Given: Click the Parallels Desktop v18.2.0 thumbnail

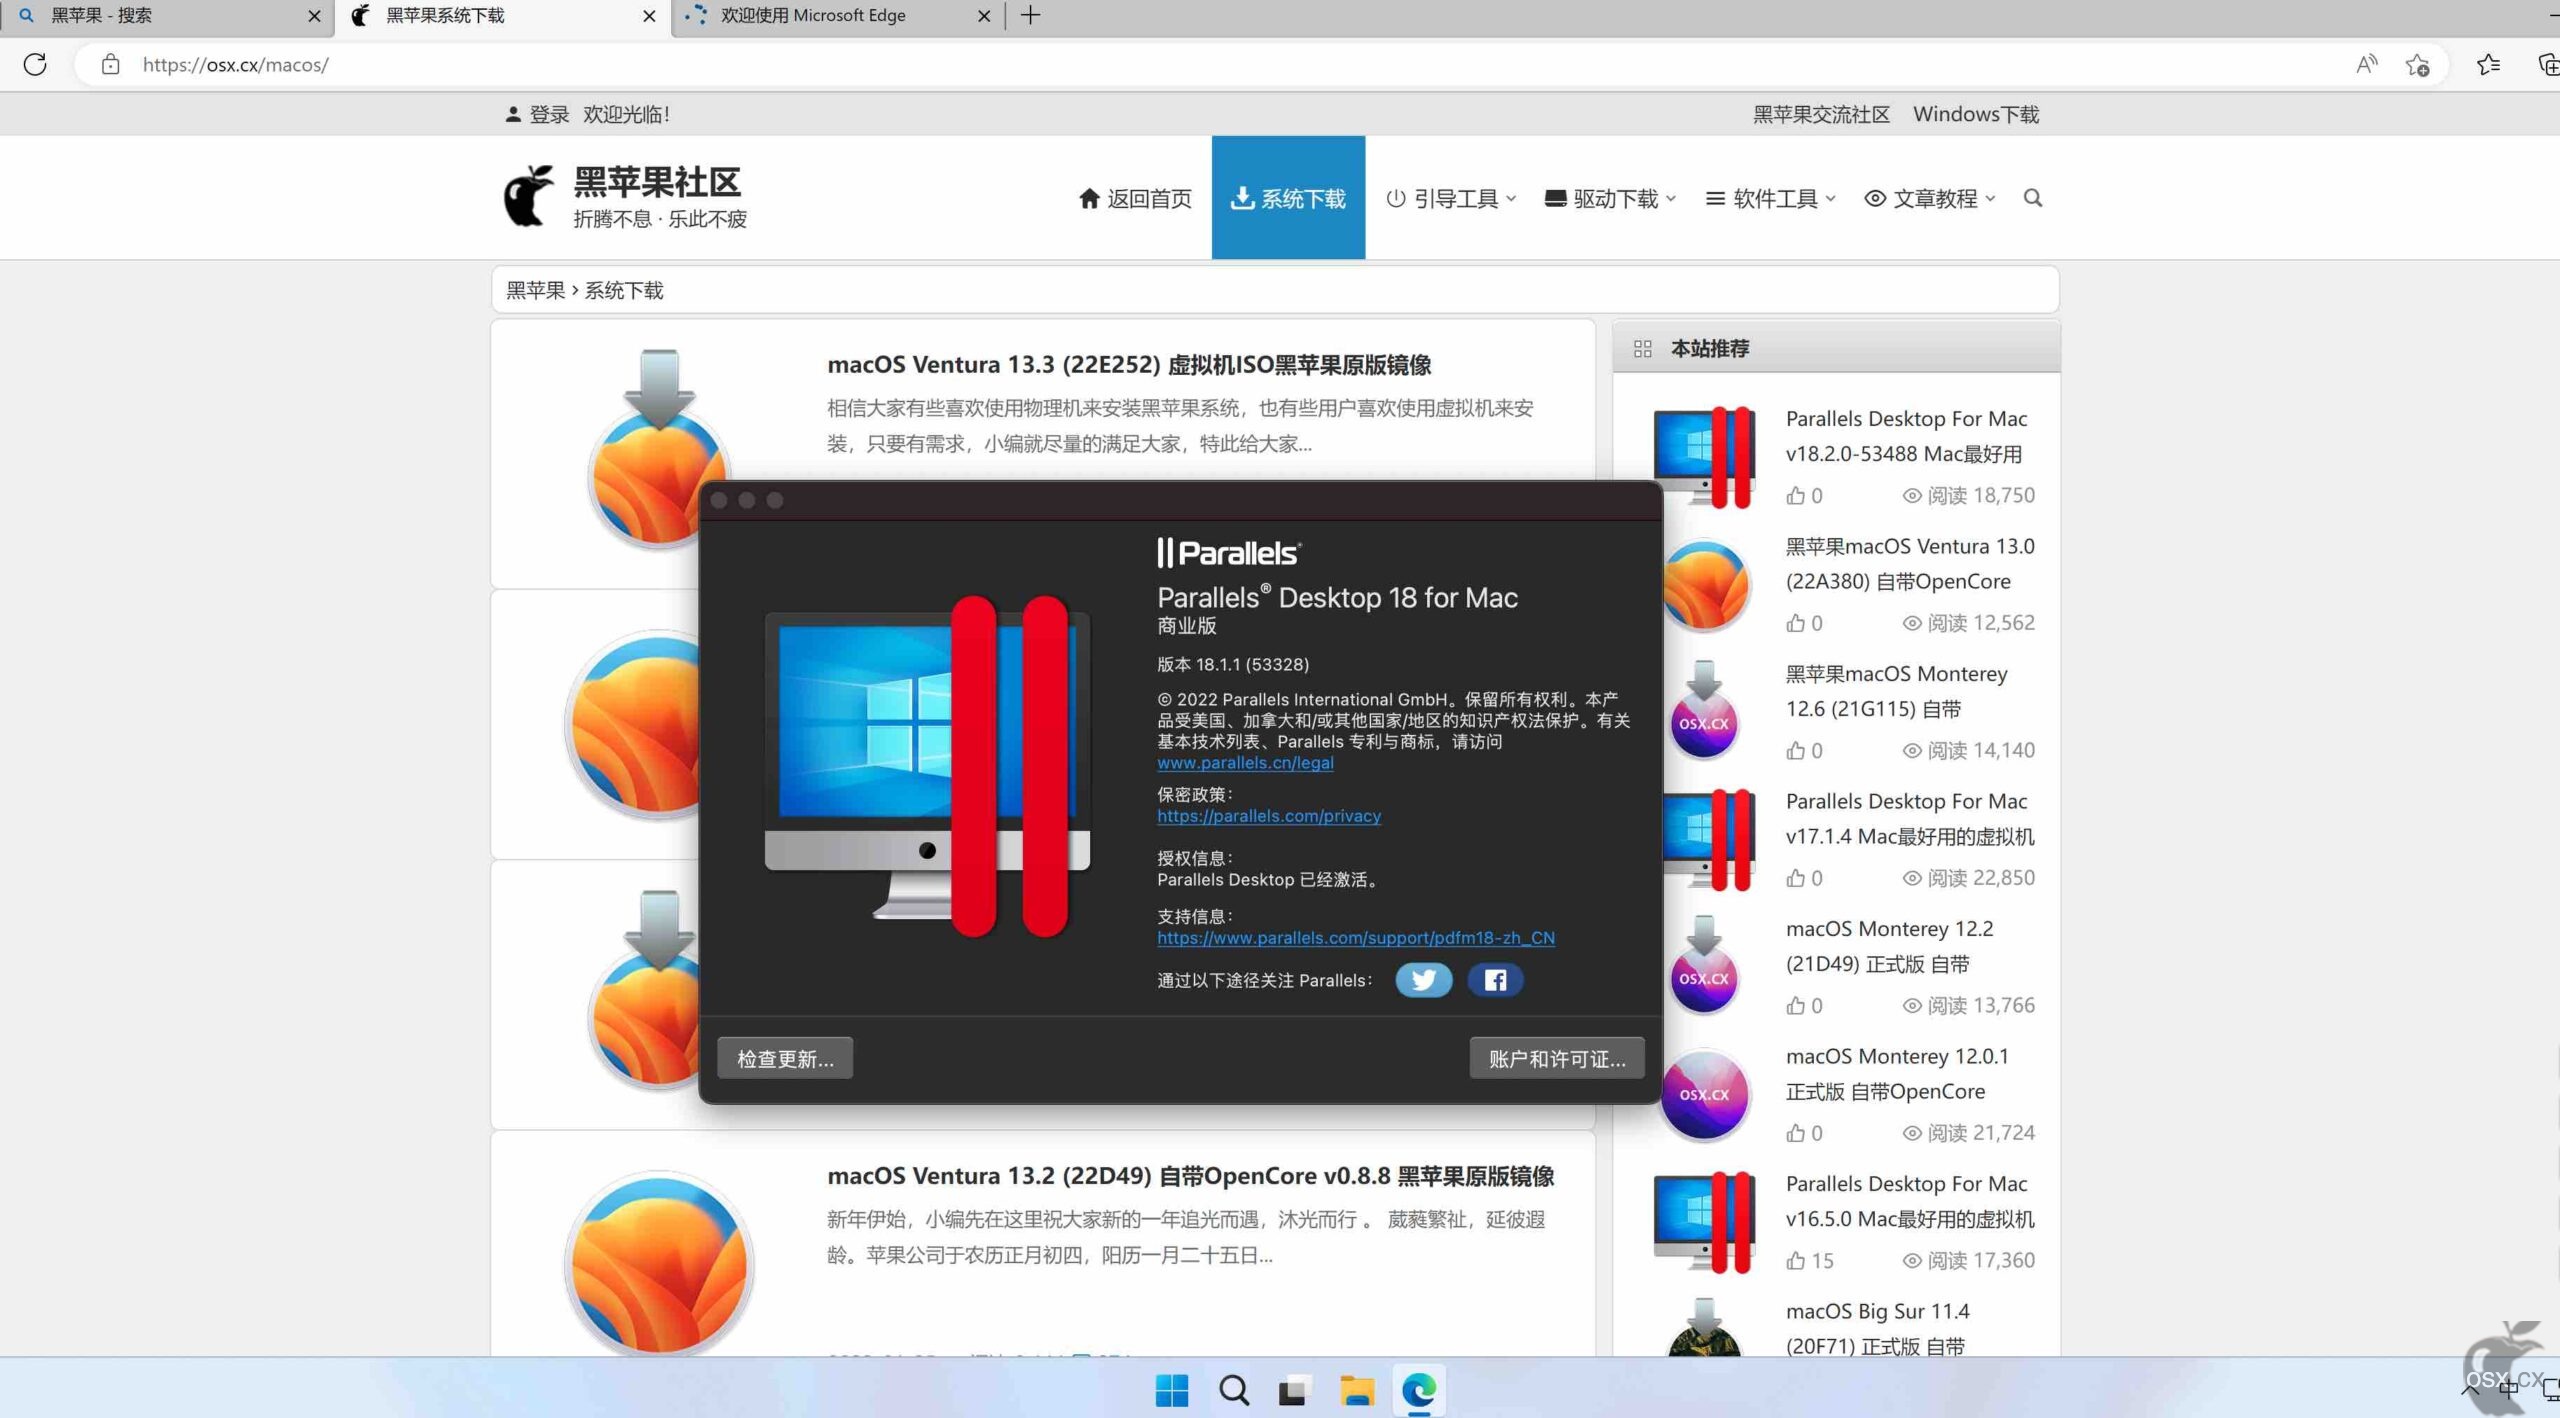Looking at the screenshot, I should click(1704, 456).
